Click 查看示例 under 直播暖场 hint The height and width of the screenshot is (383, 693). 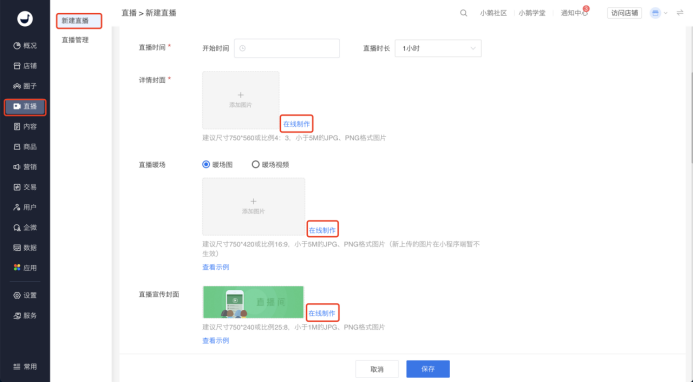point(216,267)
